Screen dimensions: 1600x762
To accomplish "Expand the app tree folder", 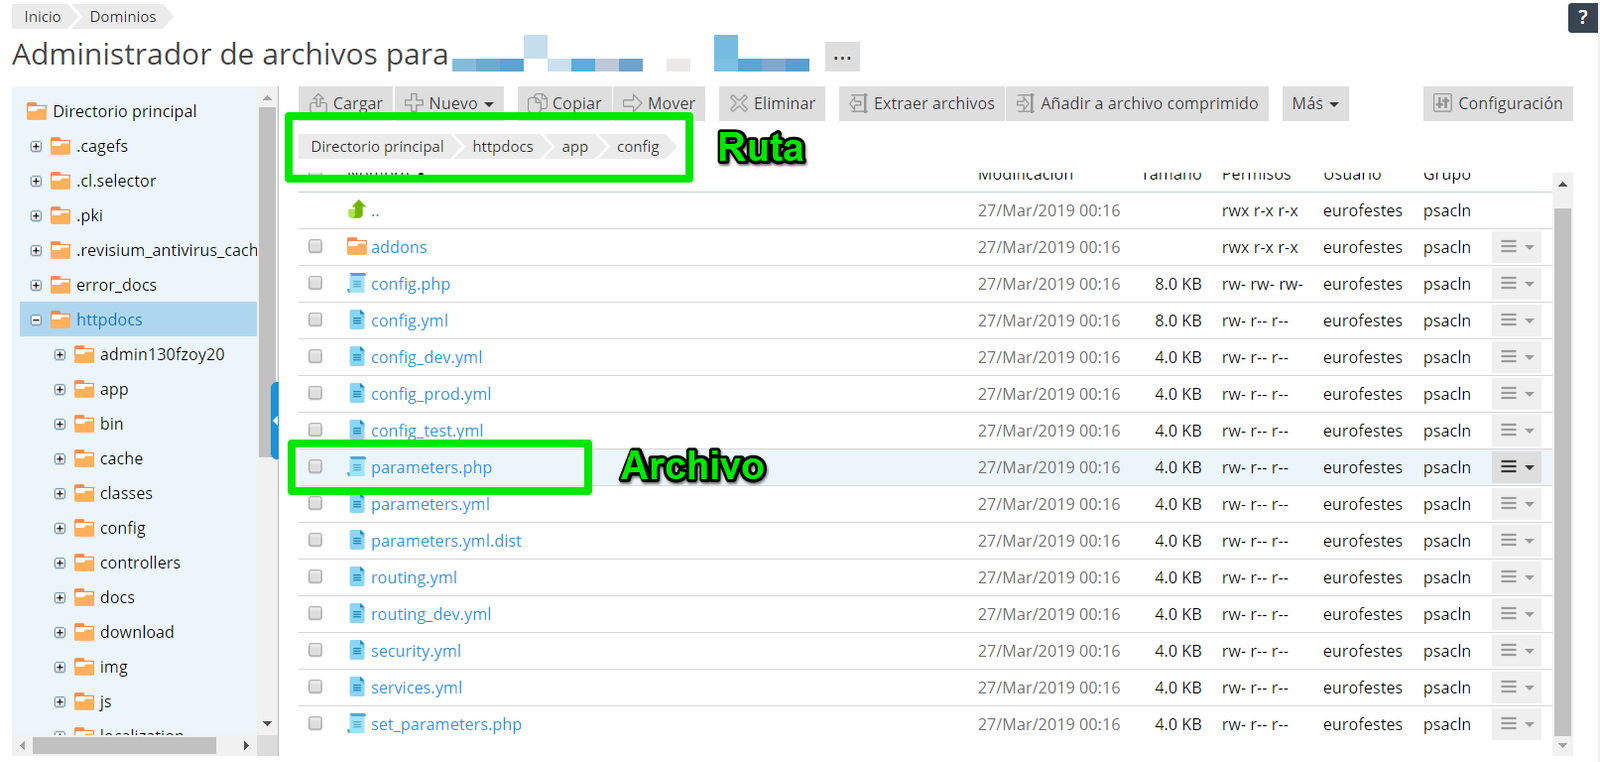I will click(60, 389).
